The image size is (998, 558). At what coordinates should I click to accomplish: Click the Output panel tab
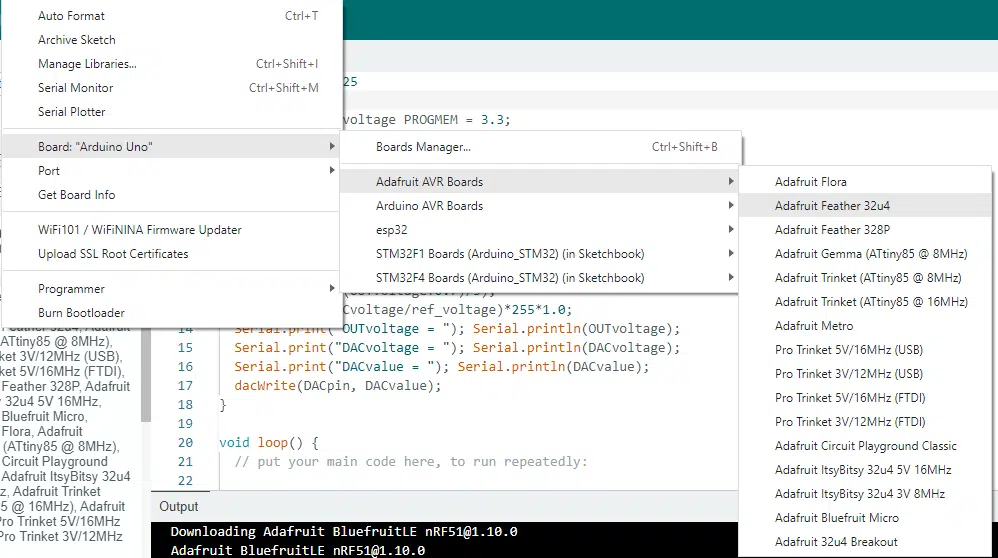tap(179, 506)
